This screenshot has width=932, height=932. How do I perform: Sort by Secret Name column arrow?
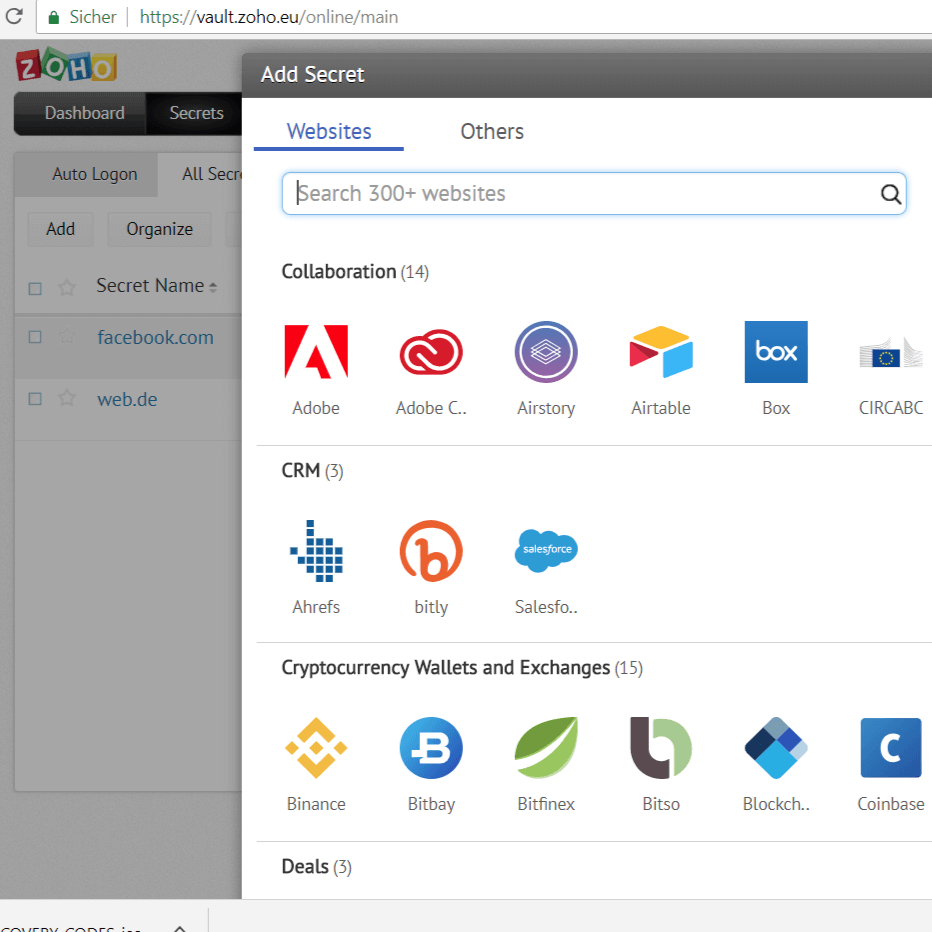[x=213, y=288]
